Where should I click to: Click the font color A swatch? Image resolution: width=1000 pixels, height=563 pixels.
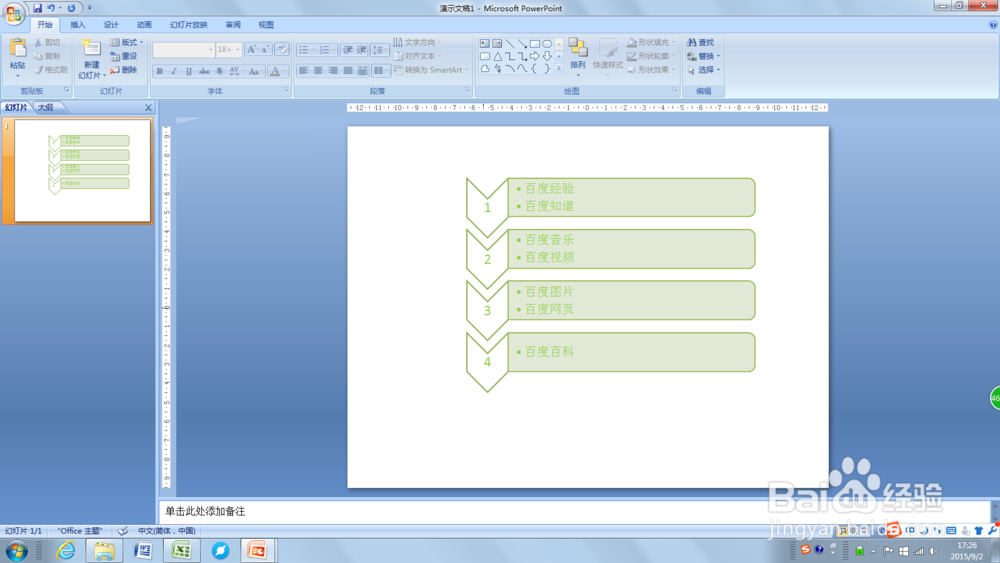[275, 71]
